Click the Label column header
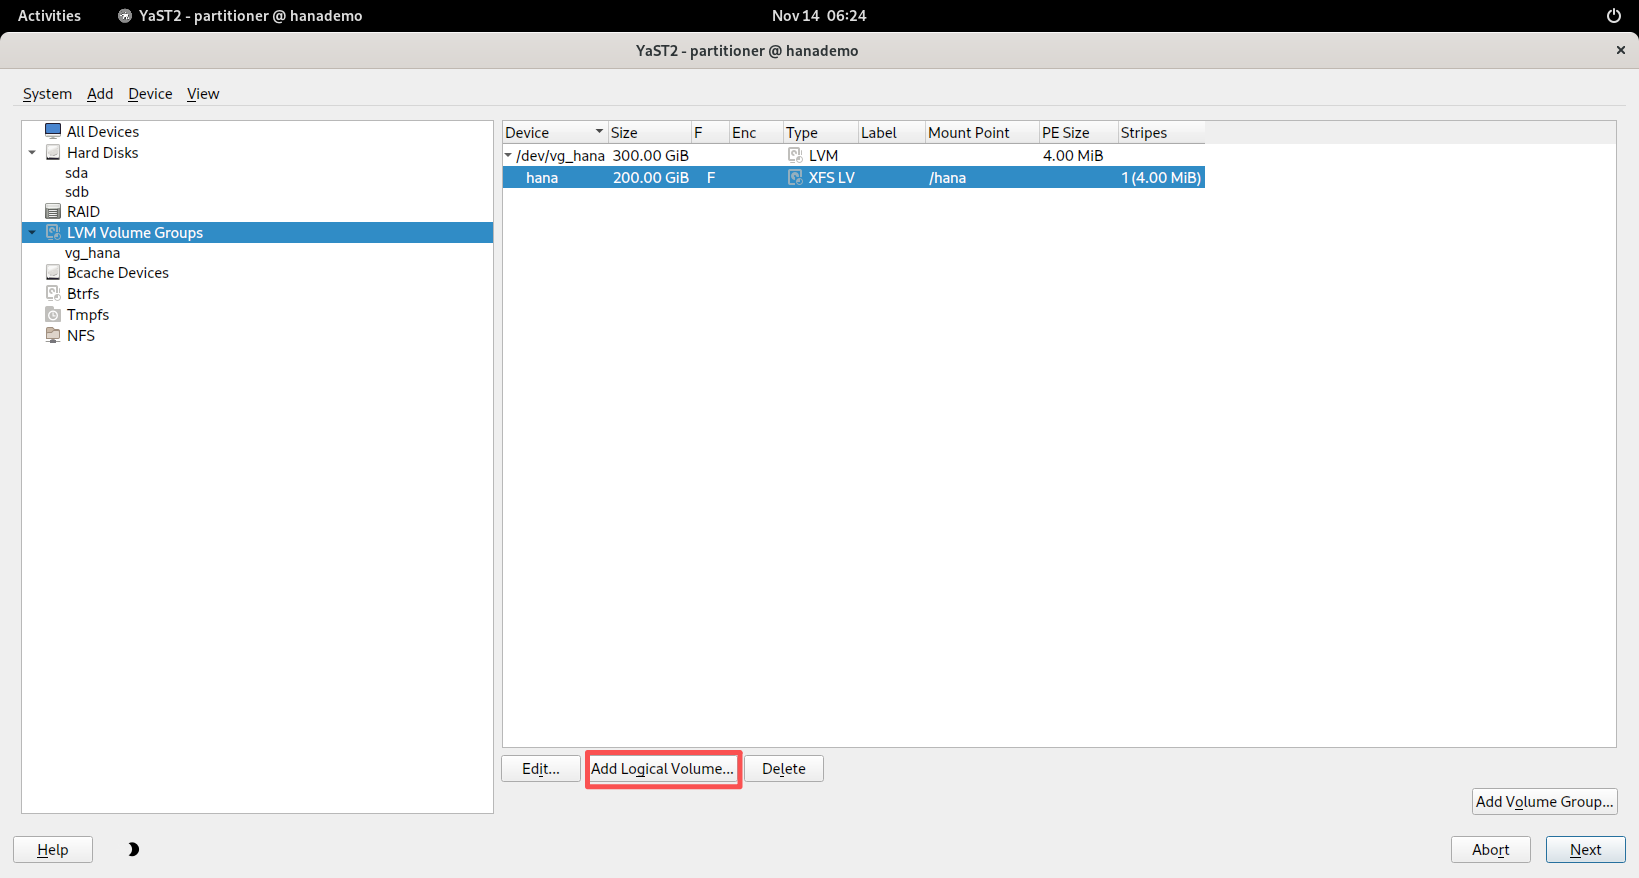The width and height of the screenshot is (1639, 878). click(892, 132)
